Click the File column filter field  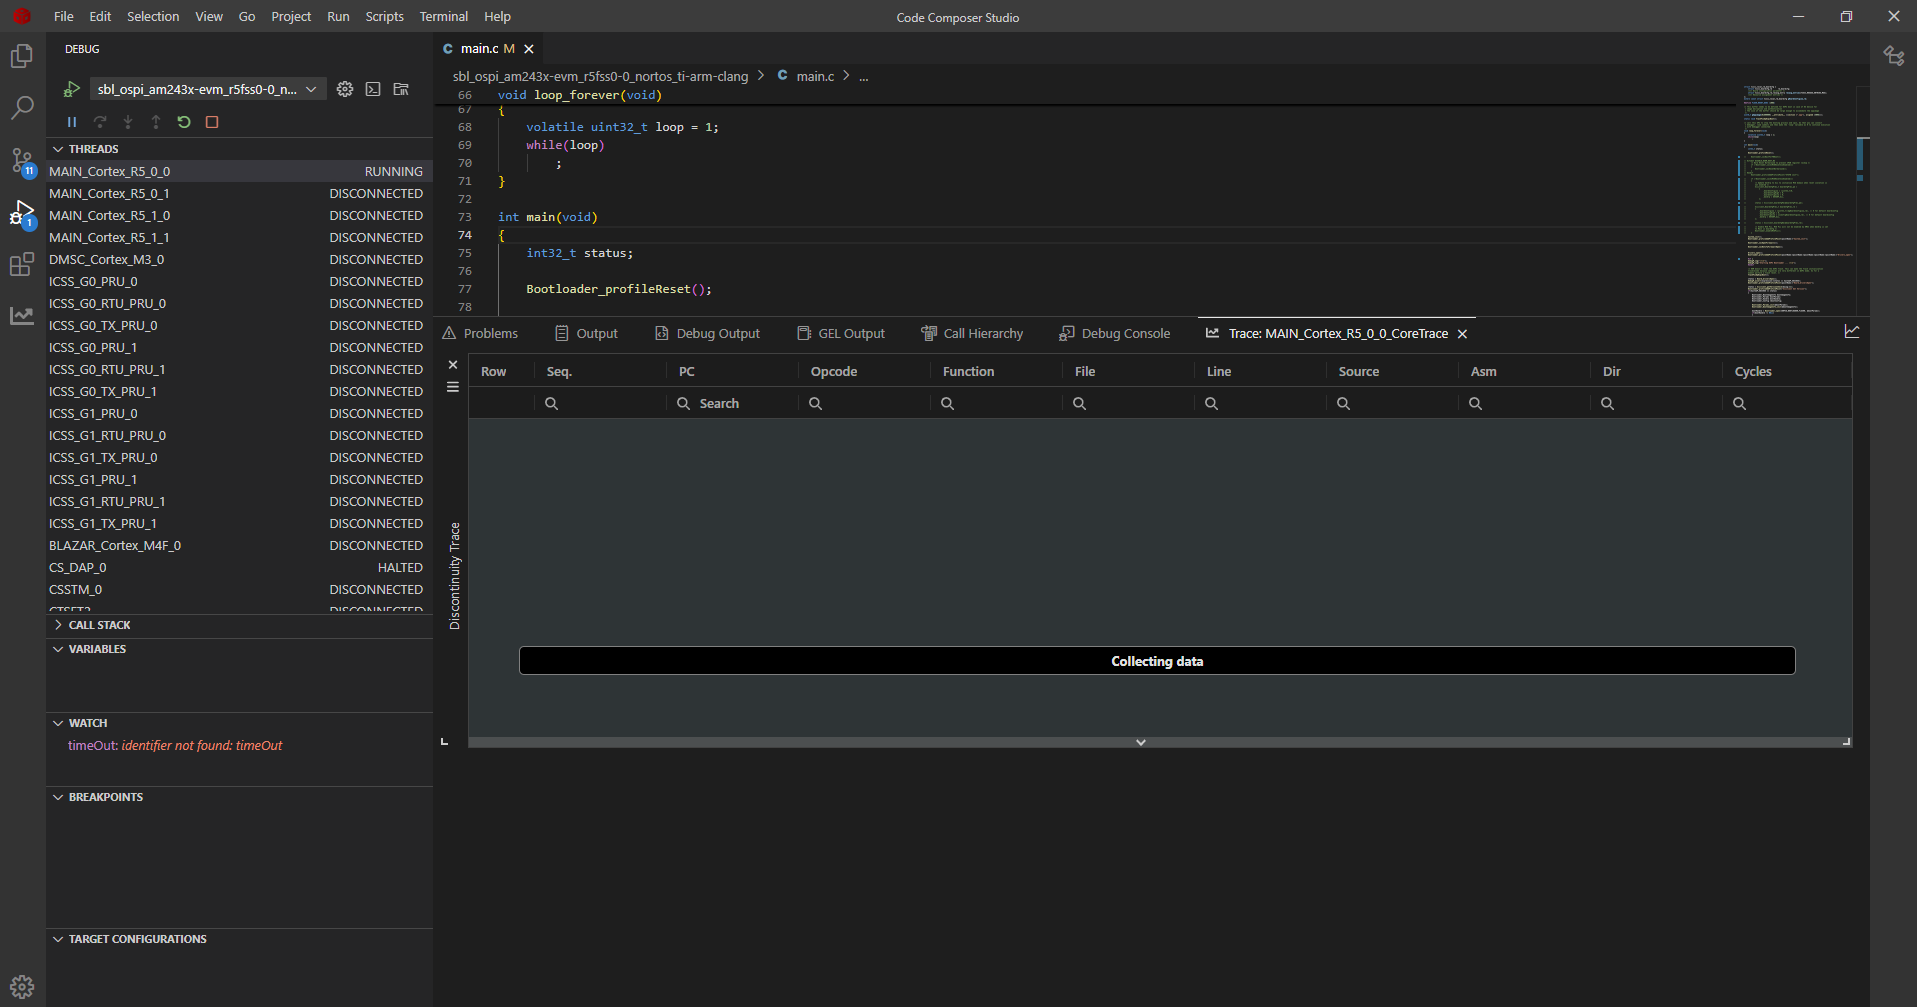tap(1128, 403)
